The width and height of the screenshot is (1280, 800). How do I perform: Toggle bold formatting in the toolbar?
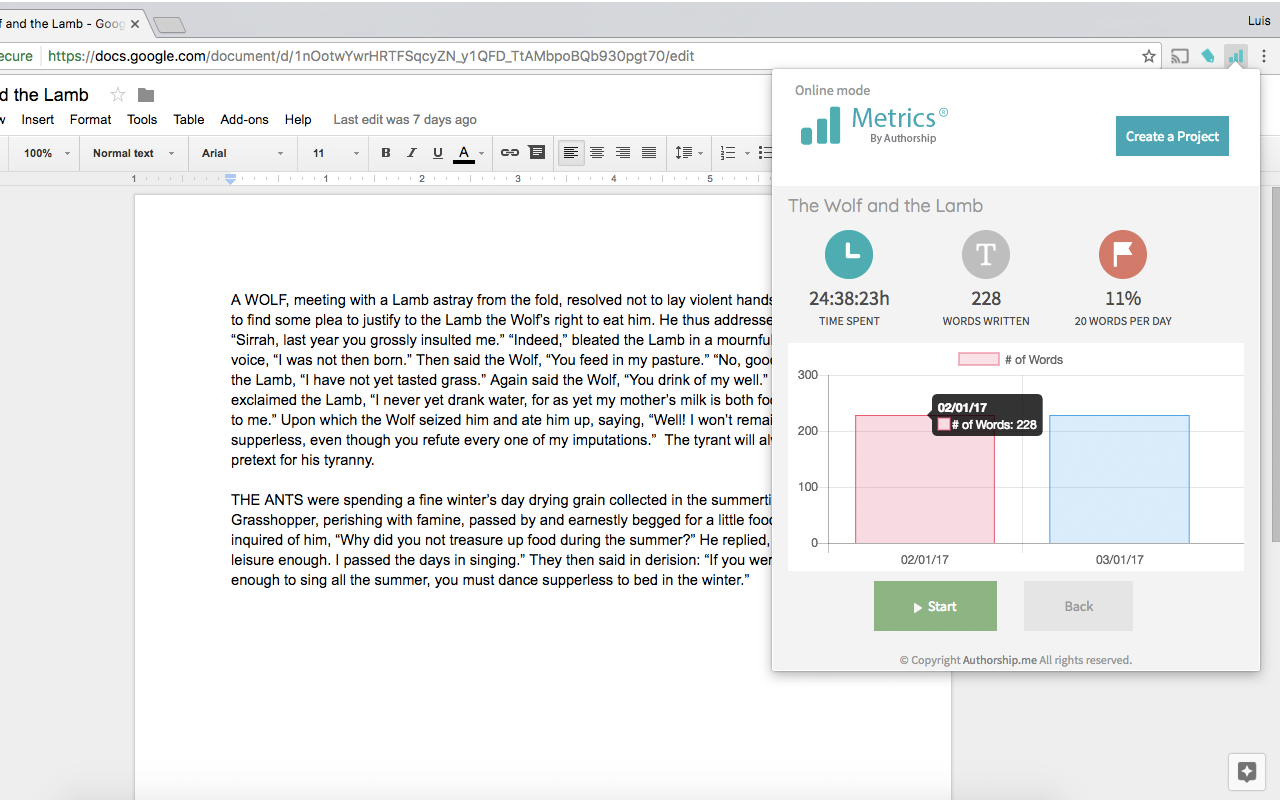(384, 152)
